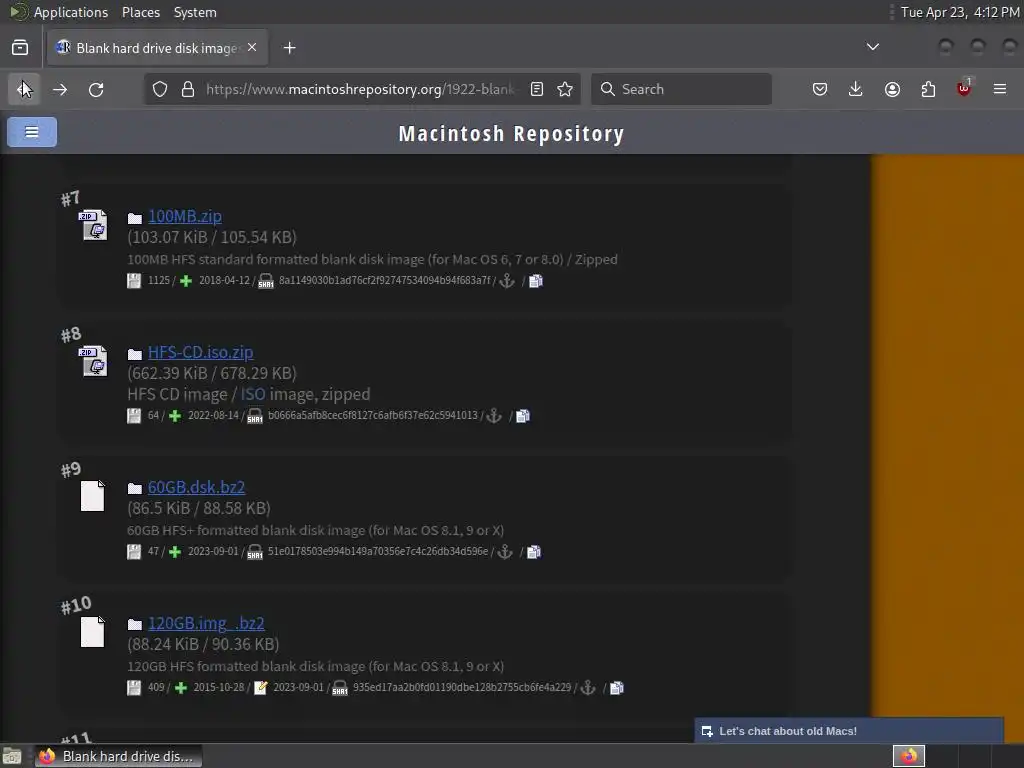
Task: Select the Blank hard drive disk image tab
Action: click(x=157, y=48)
